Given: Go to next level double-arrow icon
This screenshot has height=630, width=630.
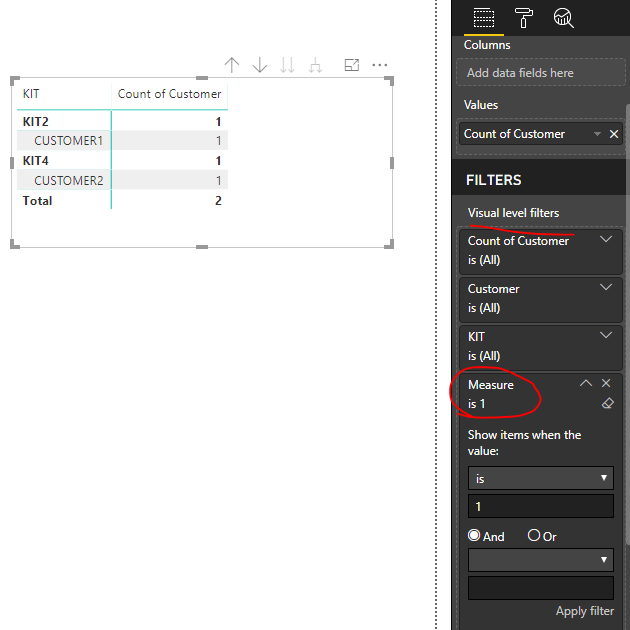Looking at the screenshot, I should click(287, 65).
